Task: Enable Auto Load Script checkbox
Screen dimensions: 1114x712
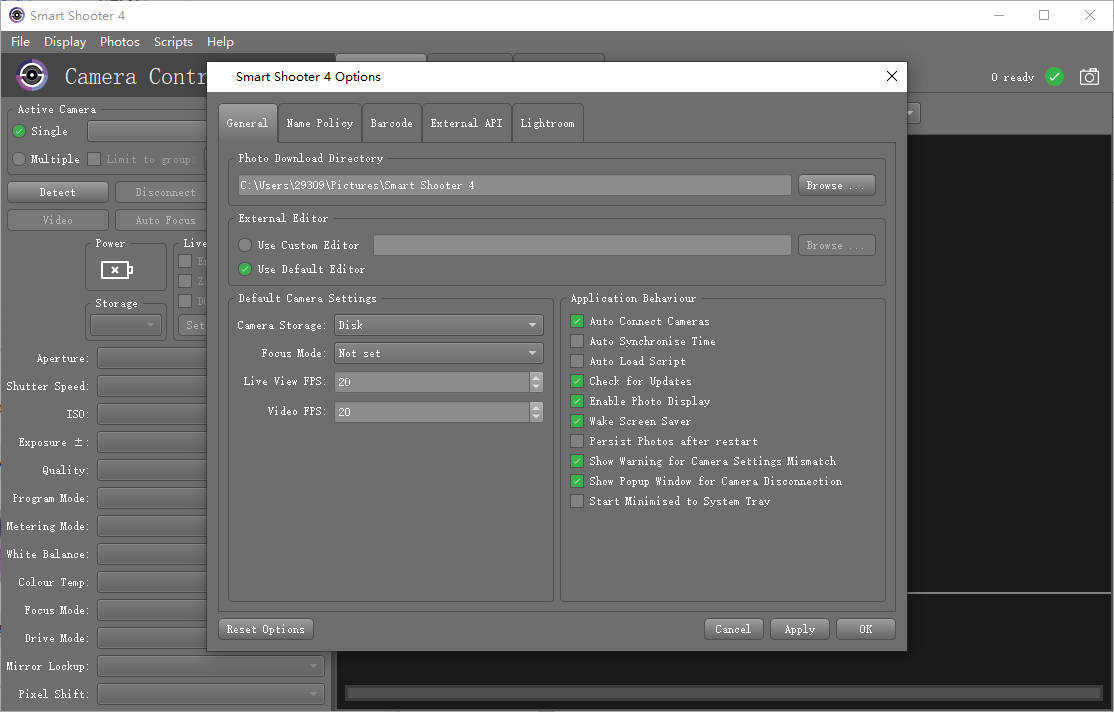Action: pyautogui.click(x=577, y=361)
